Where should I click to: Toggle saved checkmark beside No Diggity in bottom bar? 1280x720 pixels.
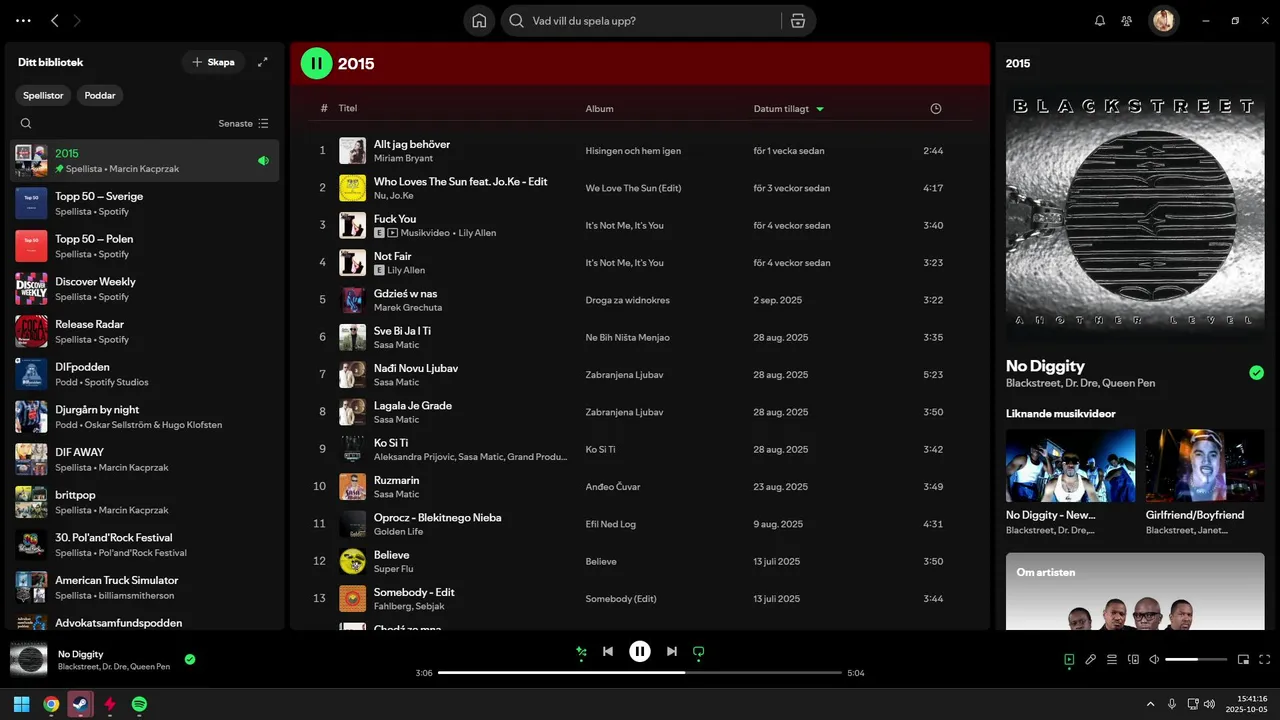pyautogui.click(x=190, y=660)
